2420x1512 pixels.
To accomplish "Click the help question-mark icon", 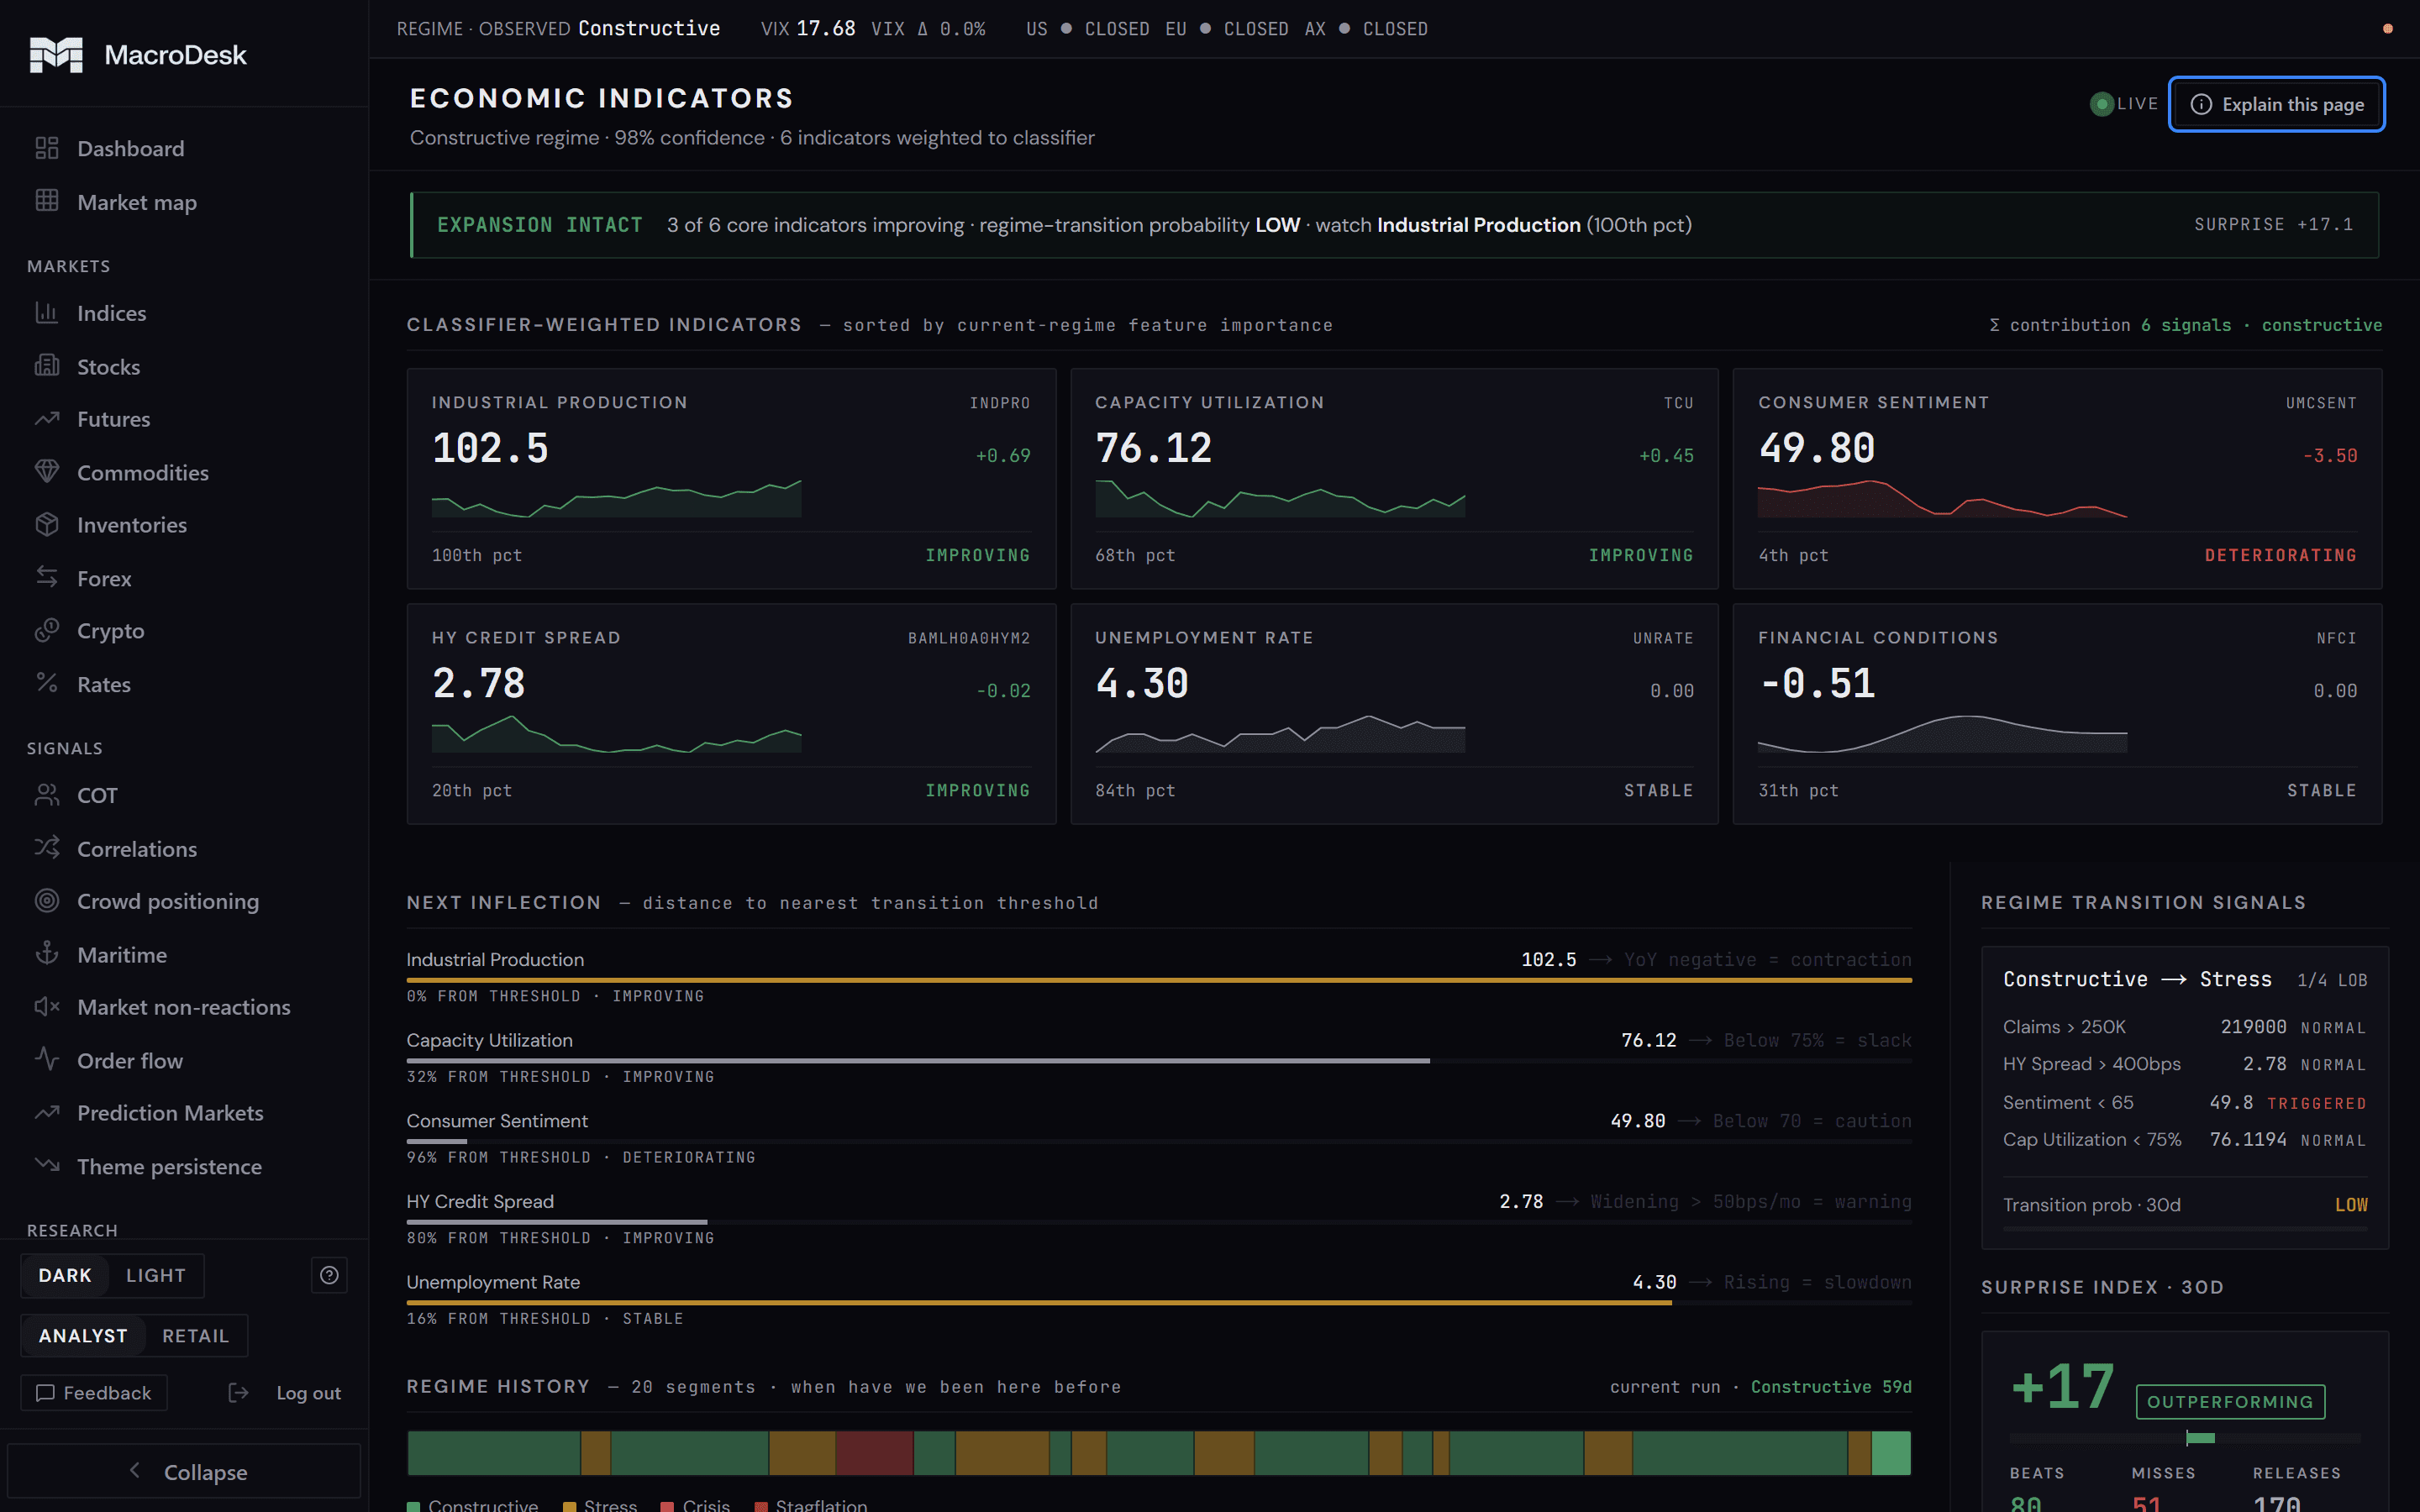I will click(329, 1275).
